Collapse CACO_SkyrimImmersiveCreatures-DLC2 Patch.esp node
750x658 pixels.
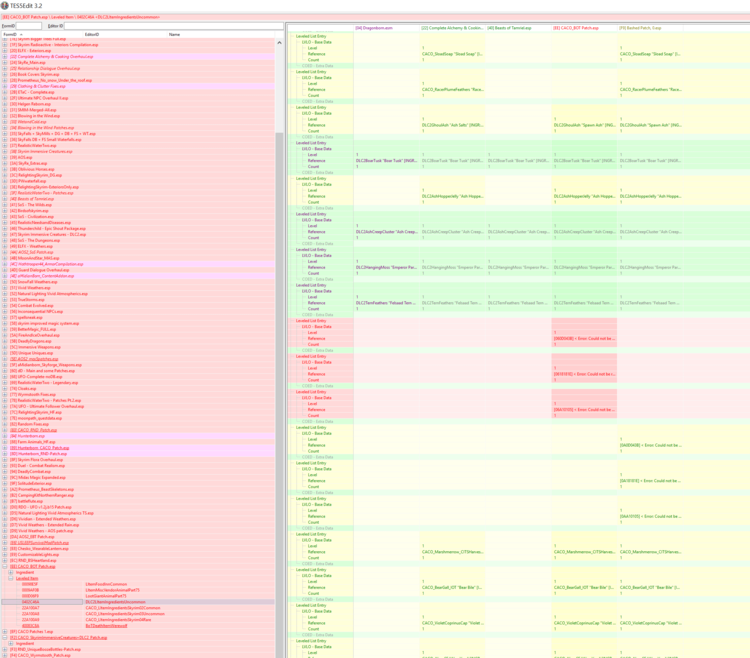(5, 637)
